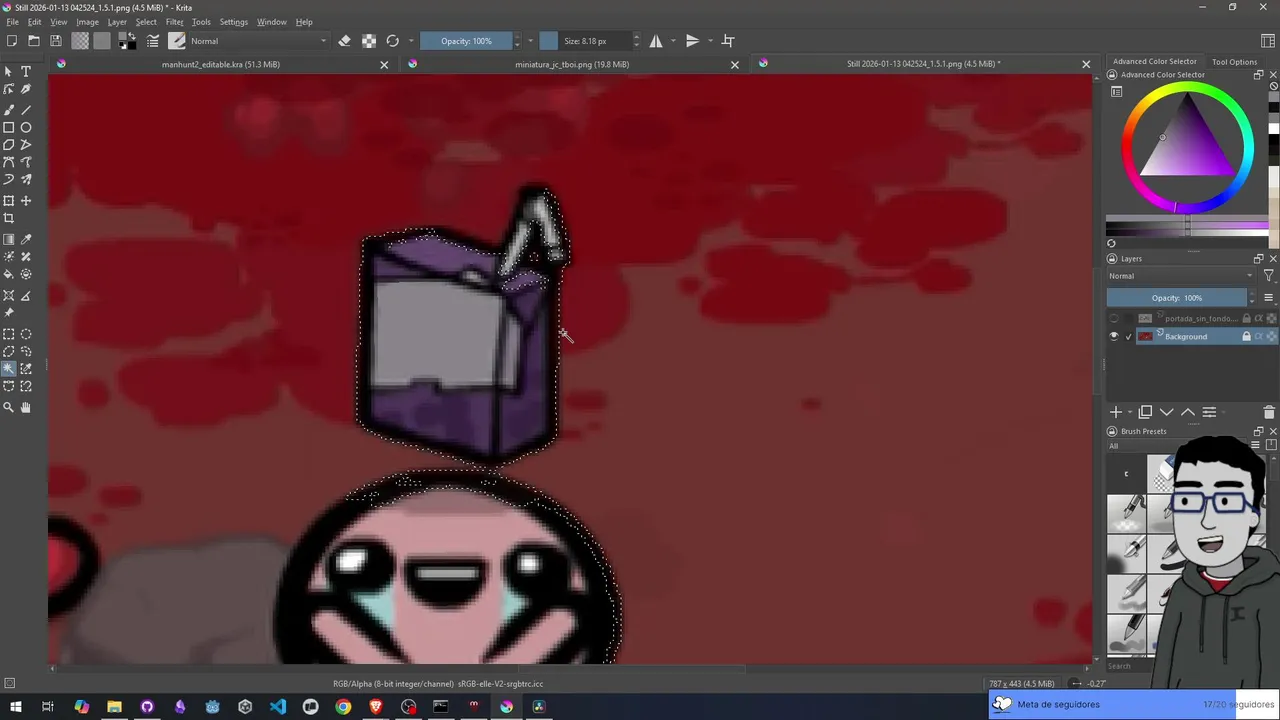Select the Rectangular Selection tool
Viewport: 1280px width, 720px height.
pos(9,334)
